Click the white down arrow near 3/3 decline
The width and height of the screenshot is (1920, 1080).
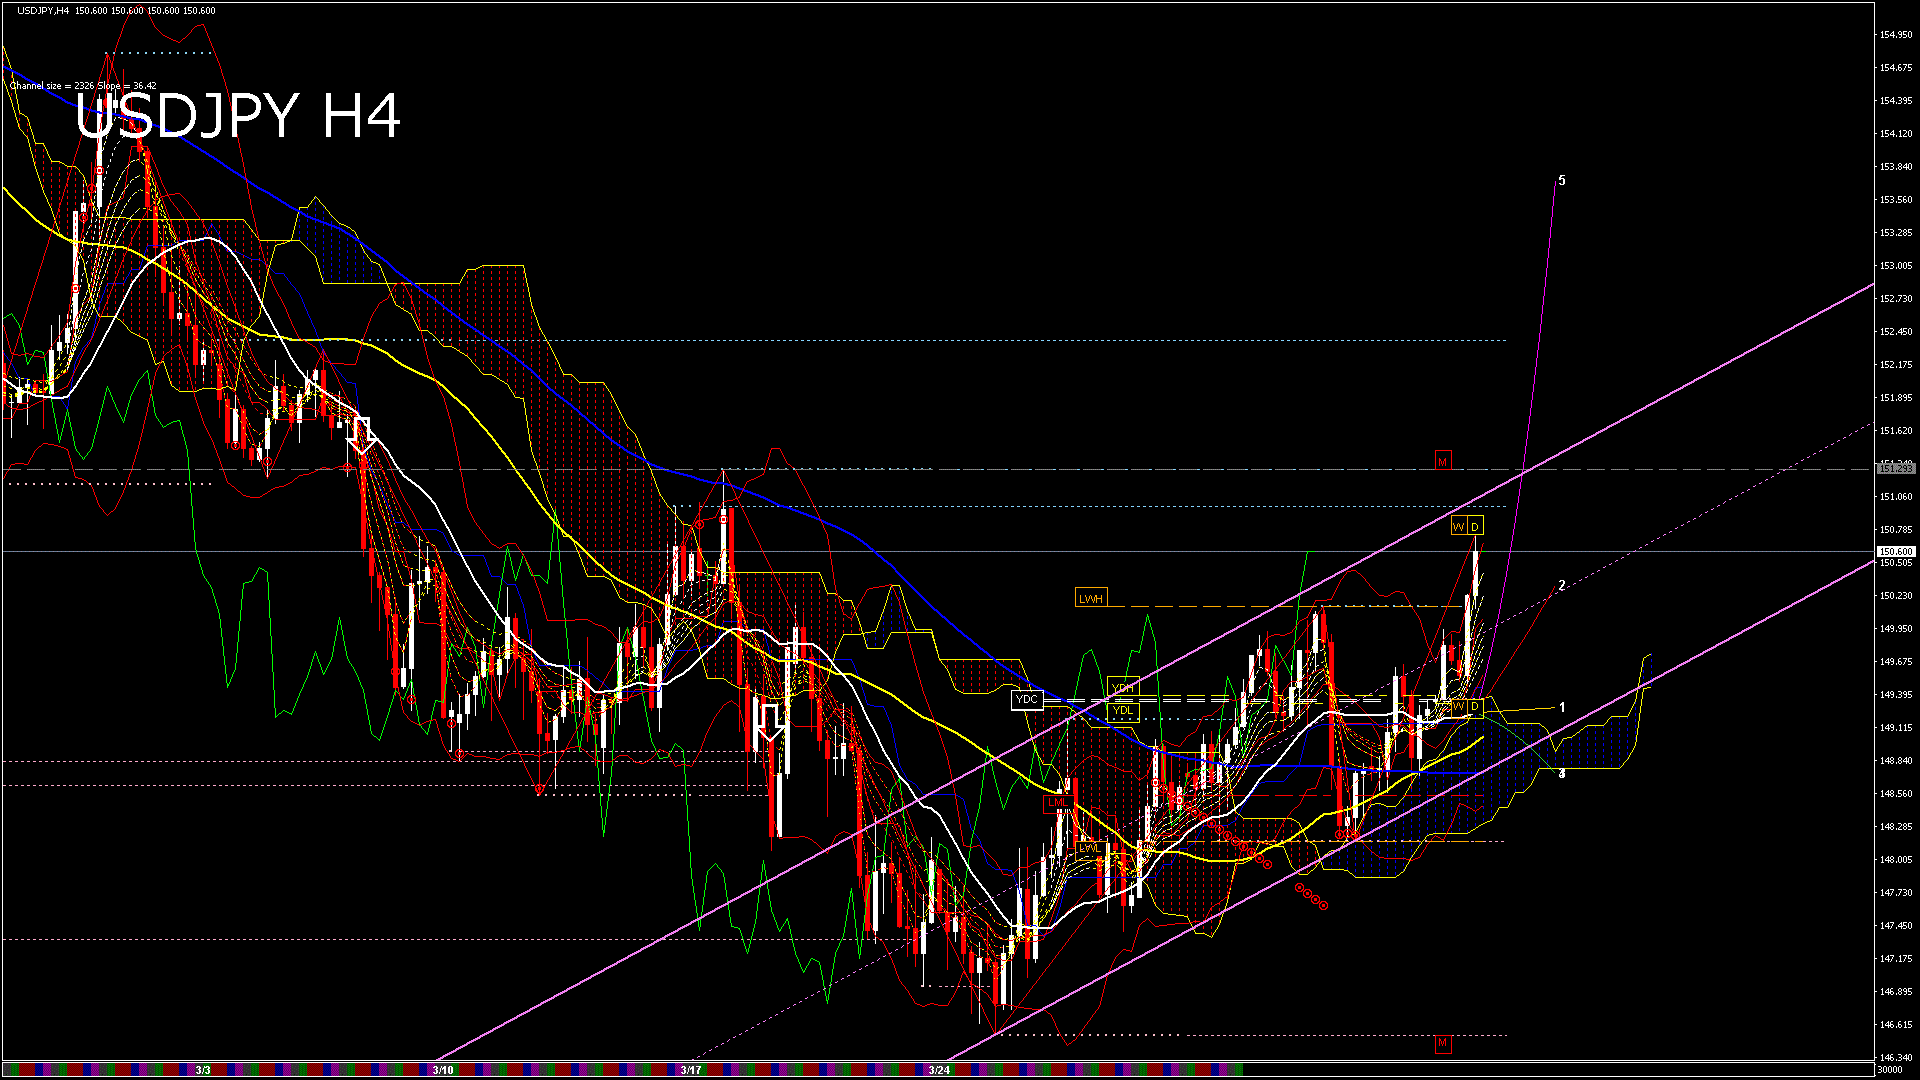(361, 436)
